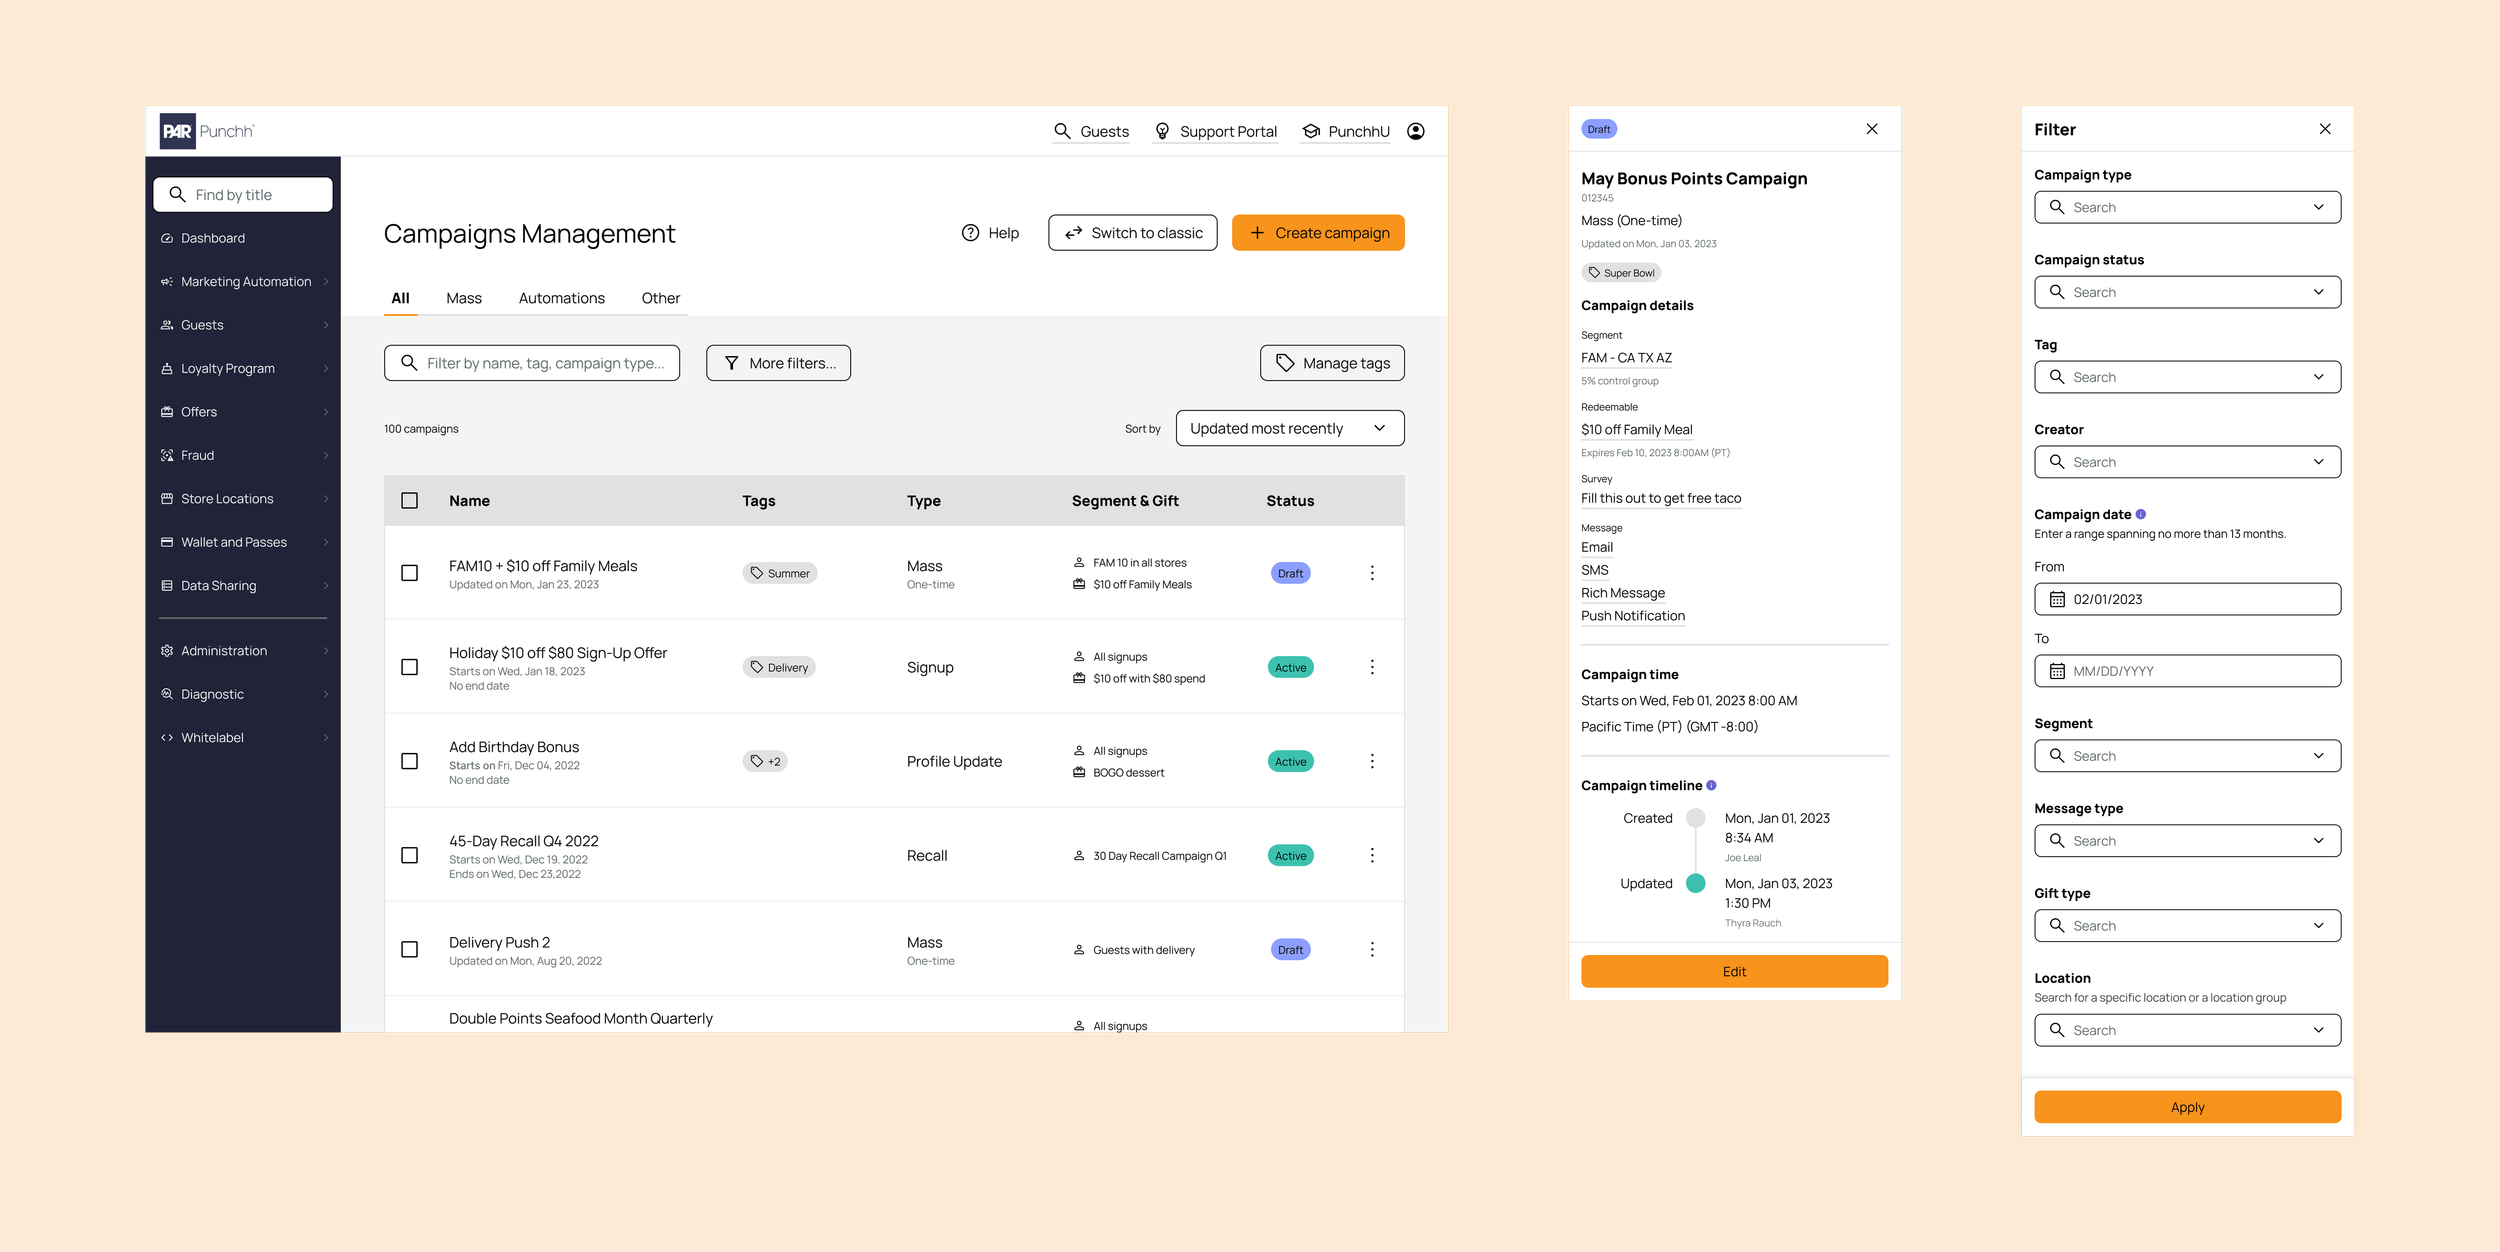2500x1252 pixels.
Task: Tick the select-all checkbox in table header
Action: click(x=409, y=500)
